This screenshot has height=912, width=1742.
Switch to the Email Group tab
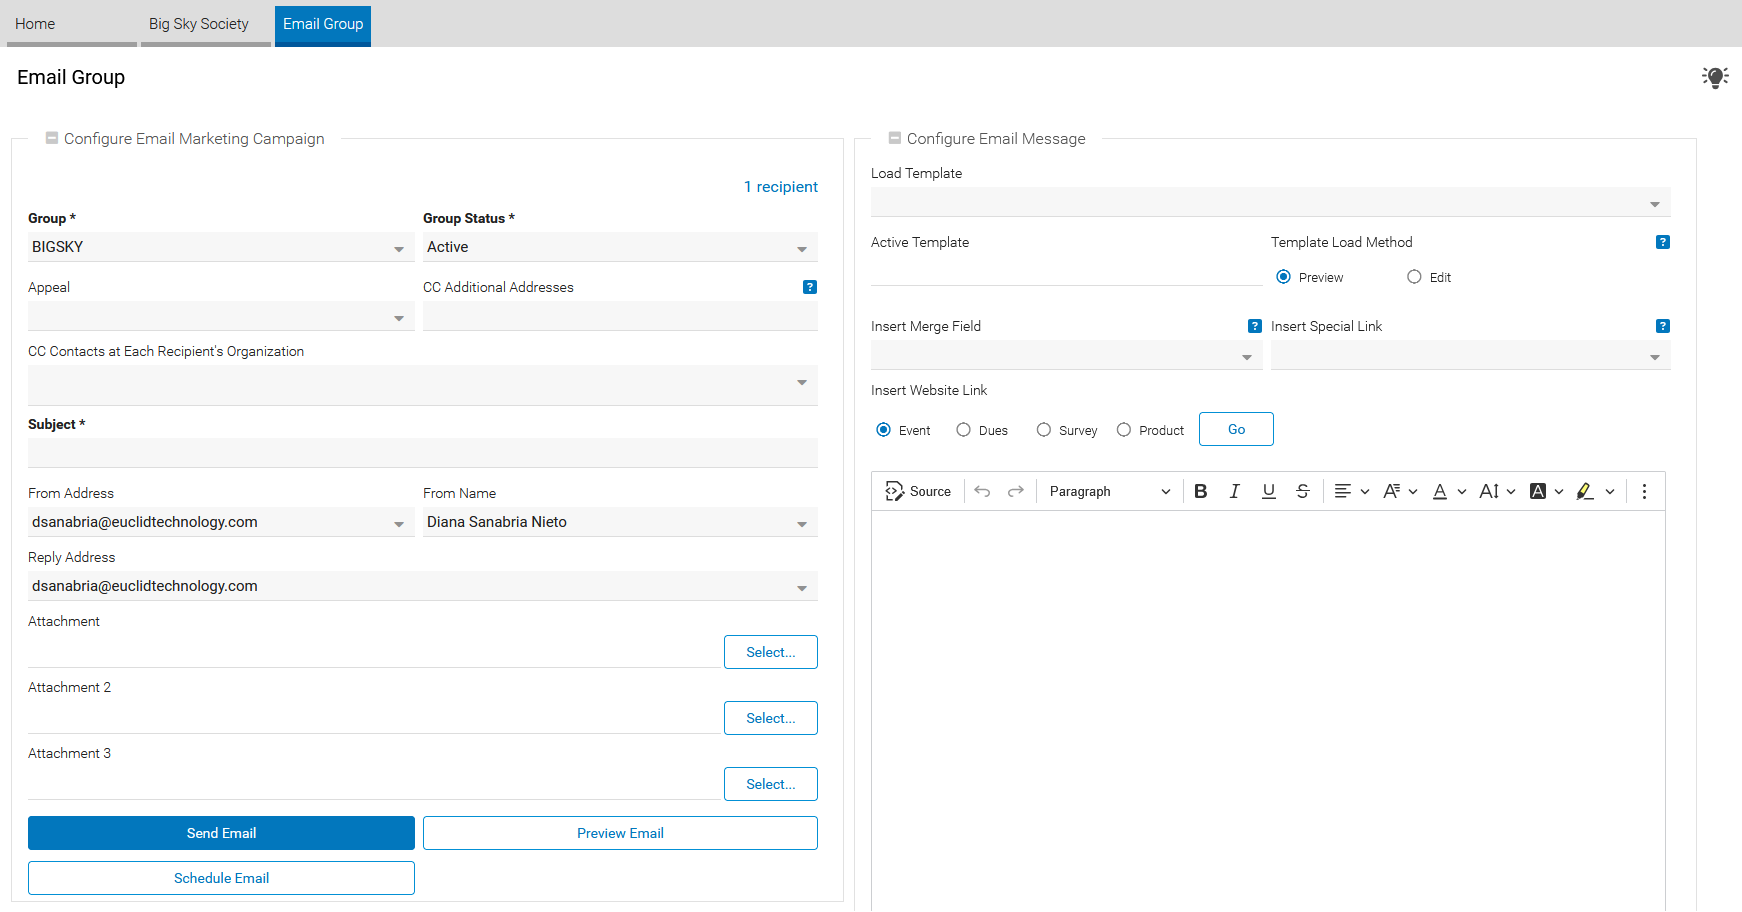[x=323, y=24]
